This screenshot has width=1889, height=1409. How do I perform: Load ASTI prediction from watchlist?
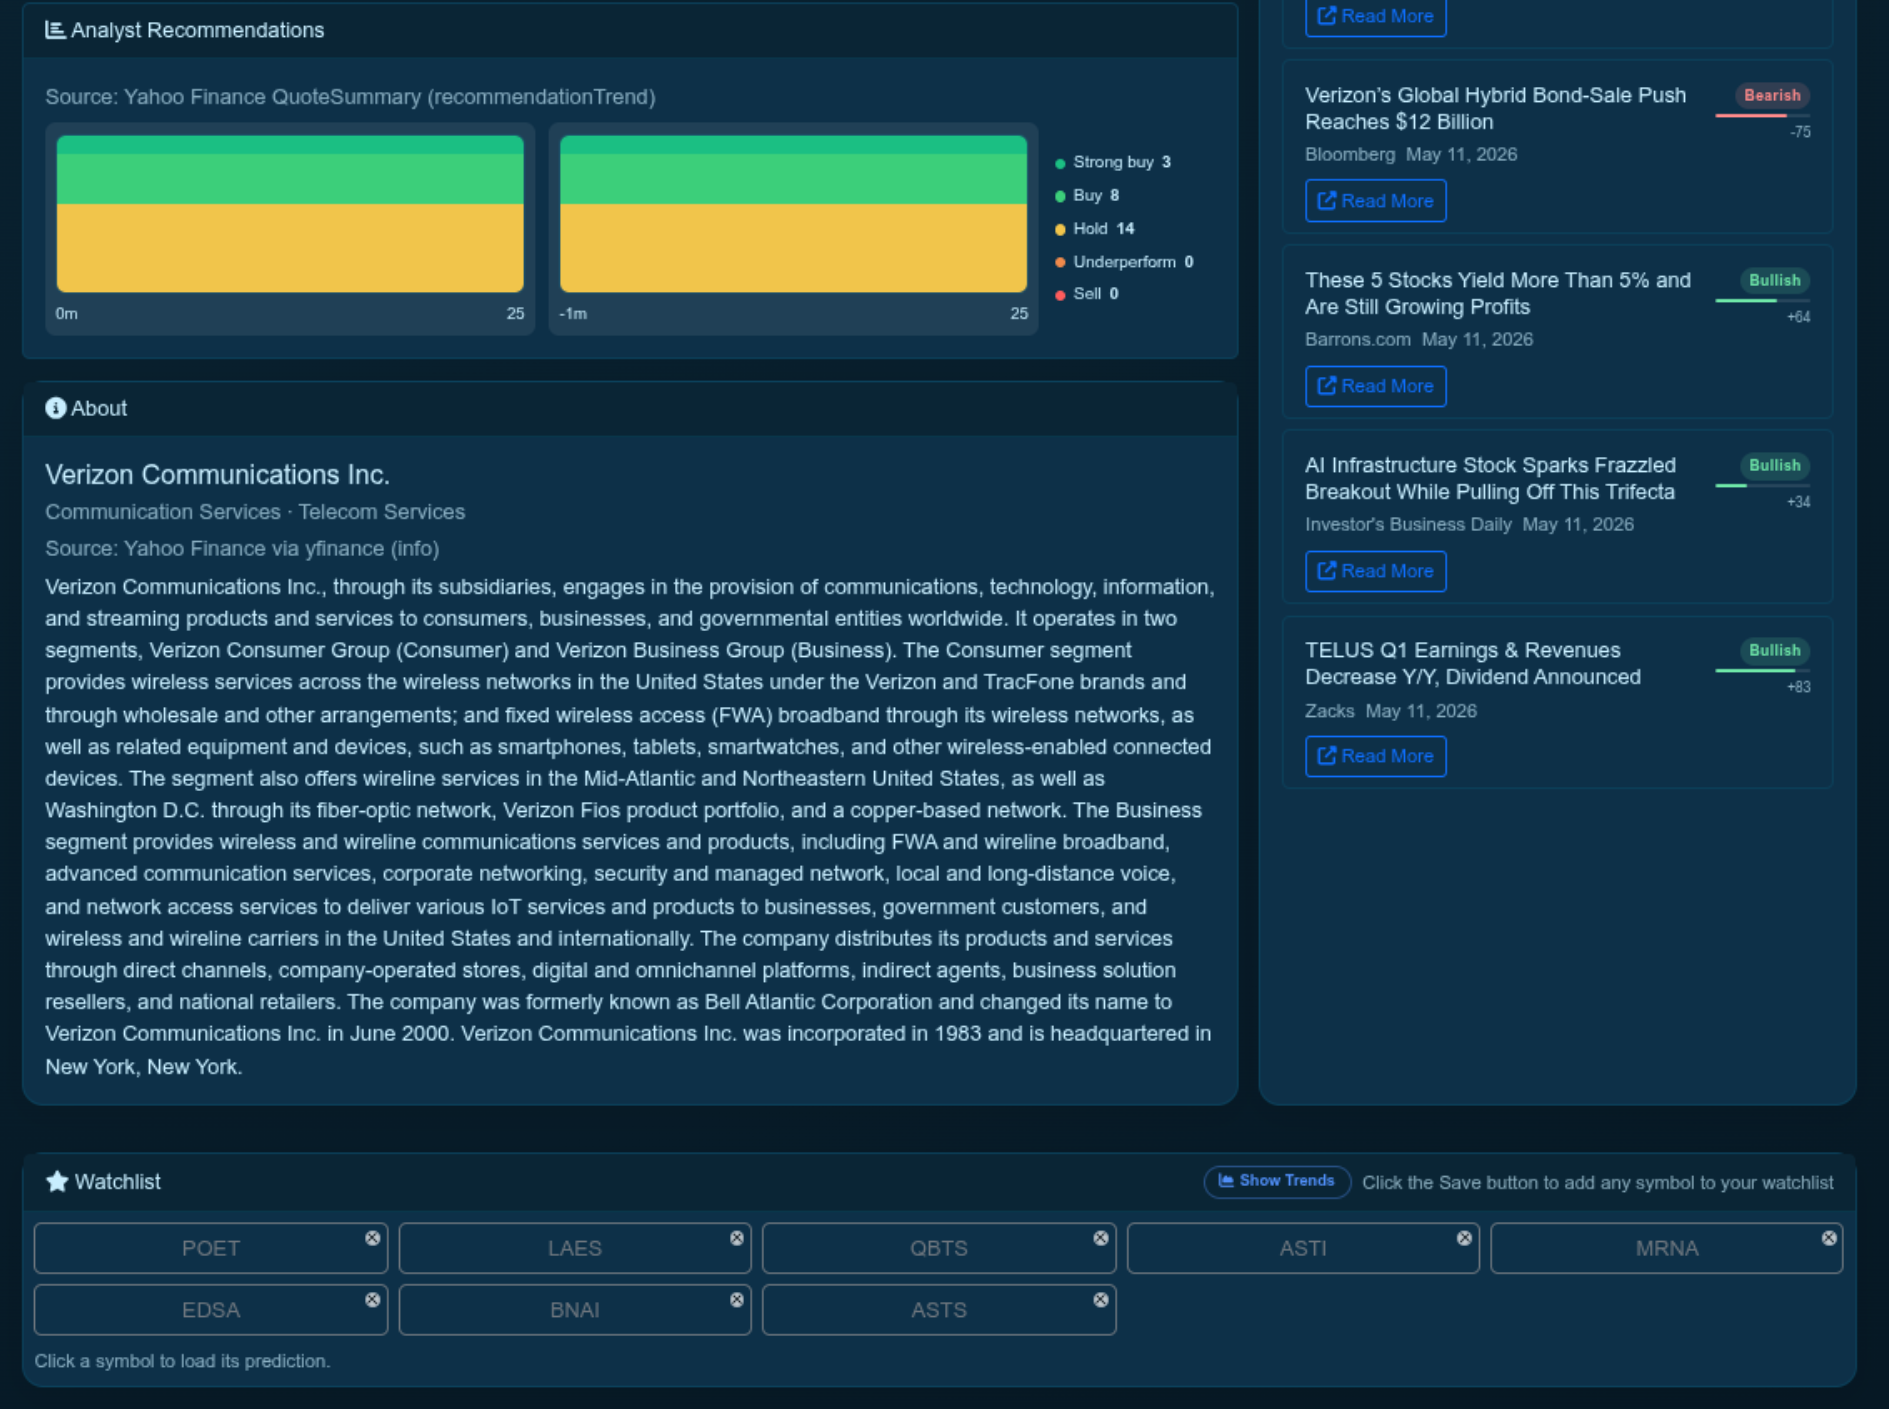(1303, 1248)
